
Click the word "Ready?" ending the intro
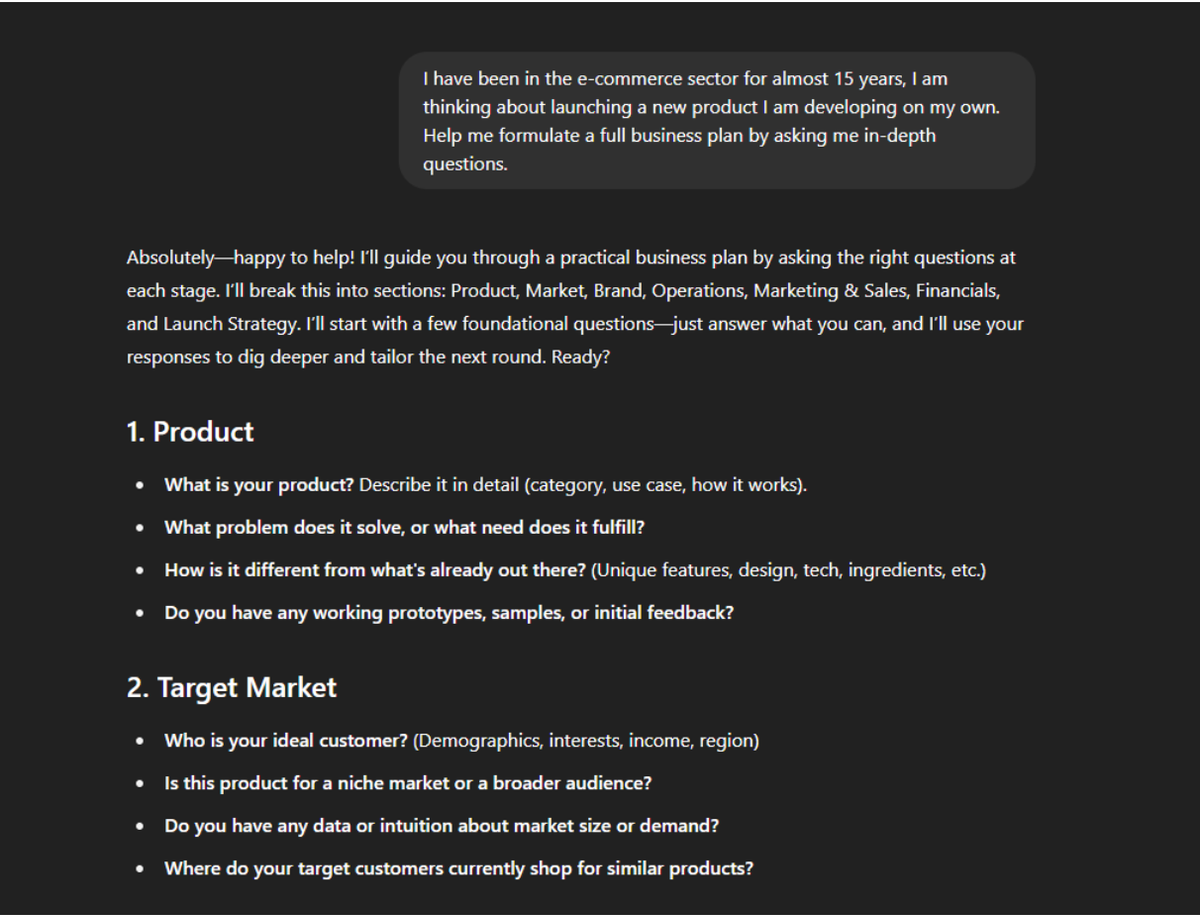click(x=580, y=357)
